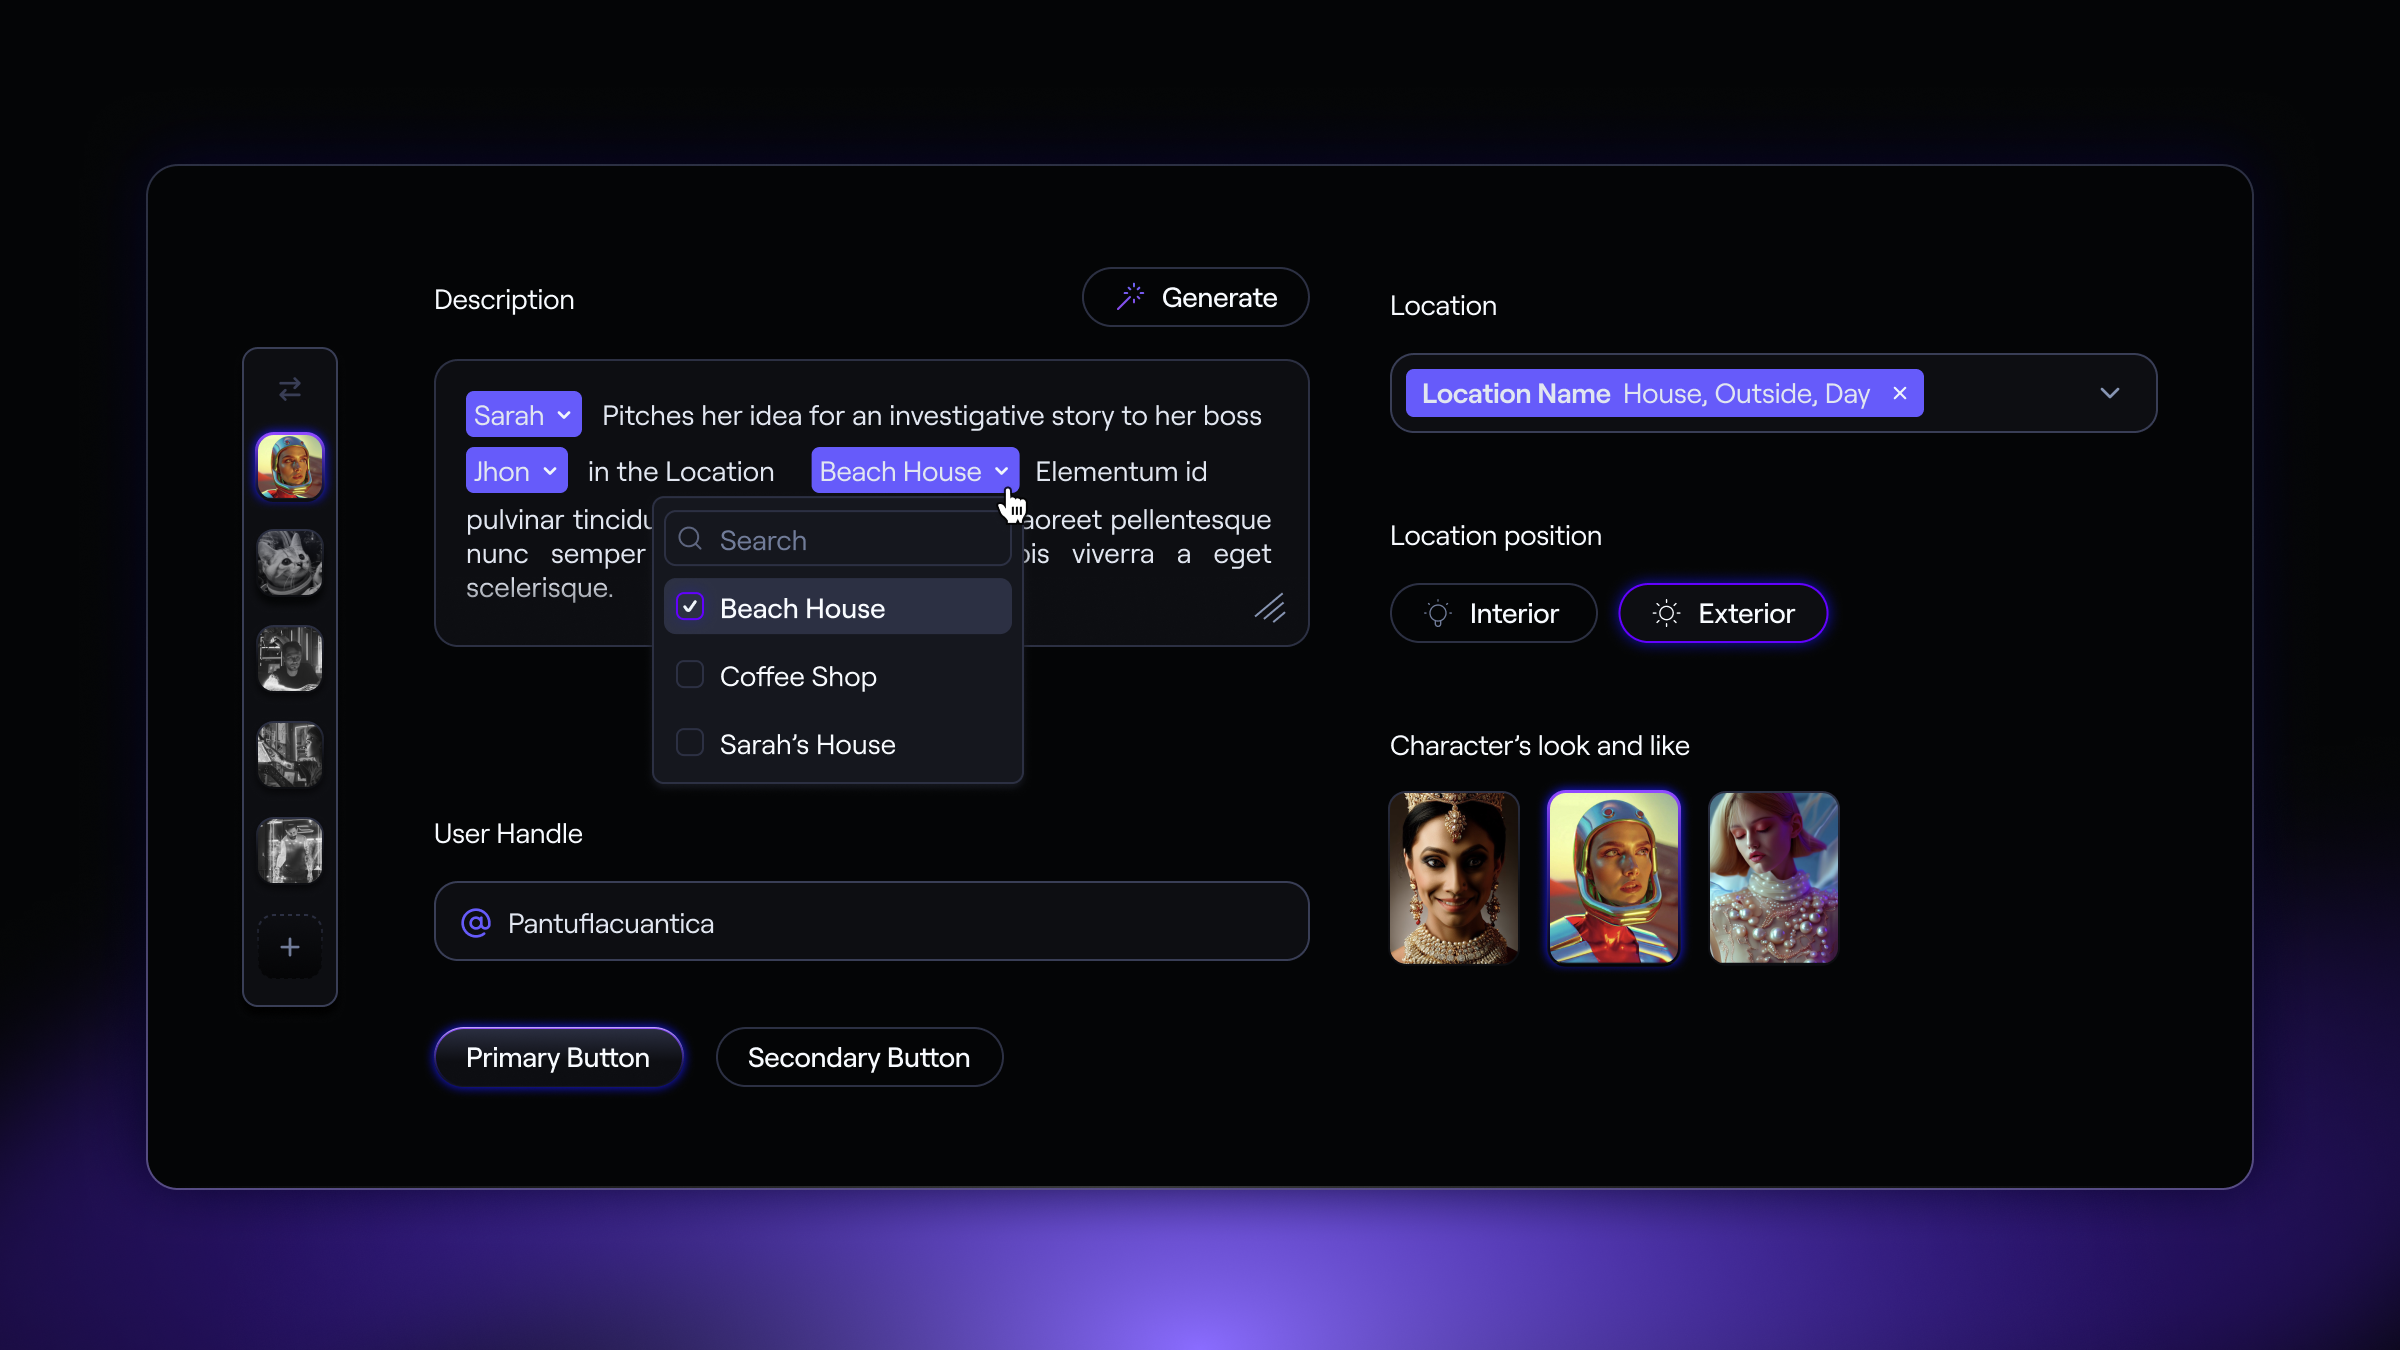Viewport: 2400px width, 1350px height.
Task: Click the Primary Button
Action: [x=558, y=1057]
